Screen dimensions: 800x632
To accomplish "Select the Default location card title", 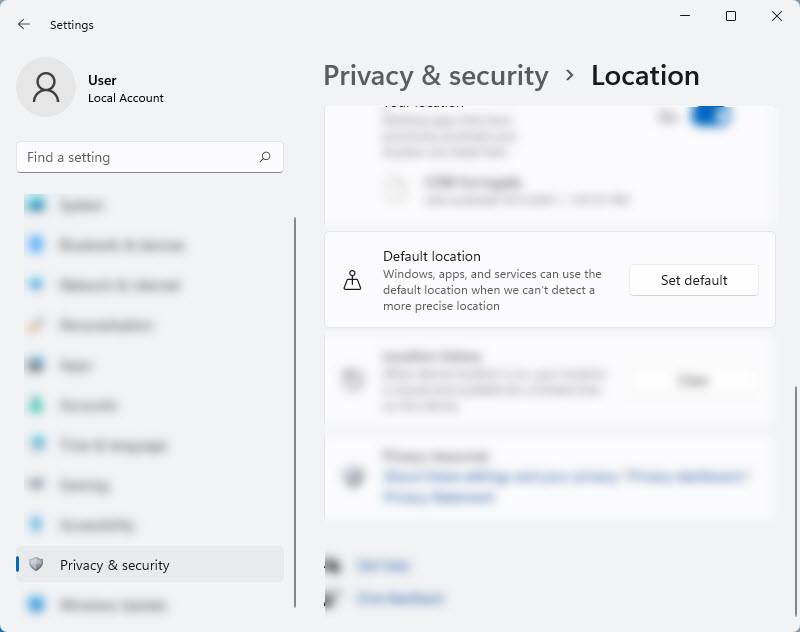I will click(x=432, y=256).
